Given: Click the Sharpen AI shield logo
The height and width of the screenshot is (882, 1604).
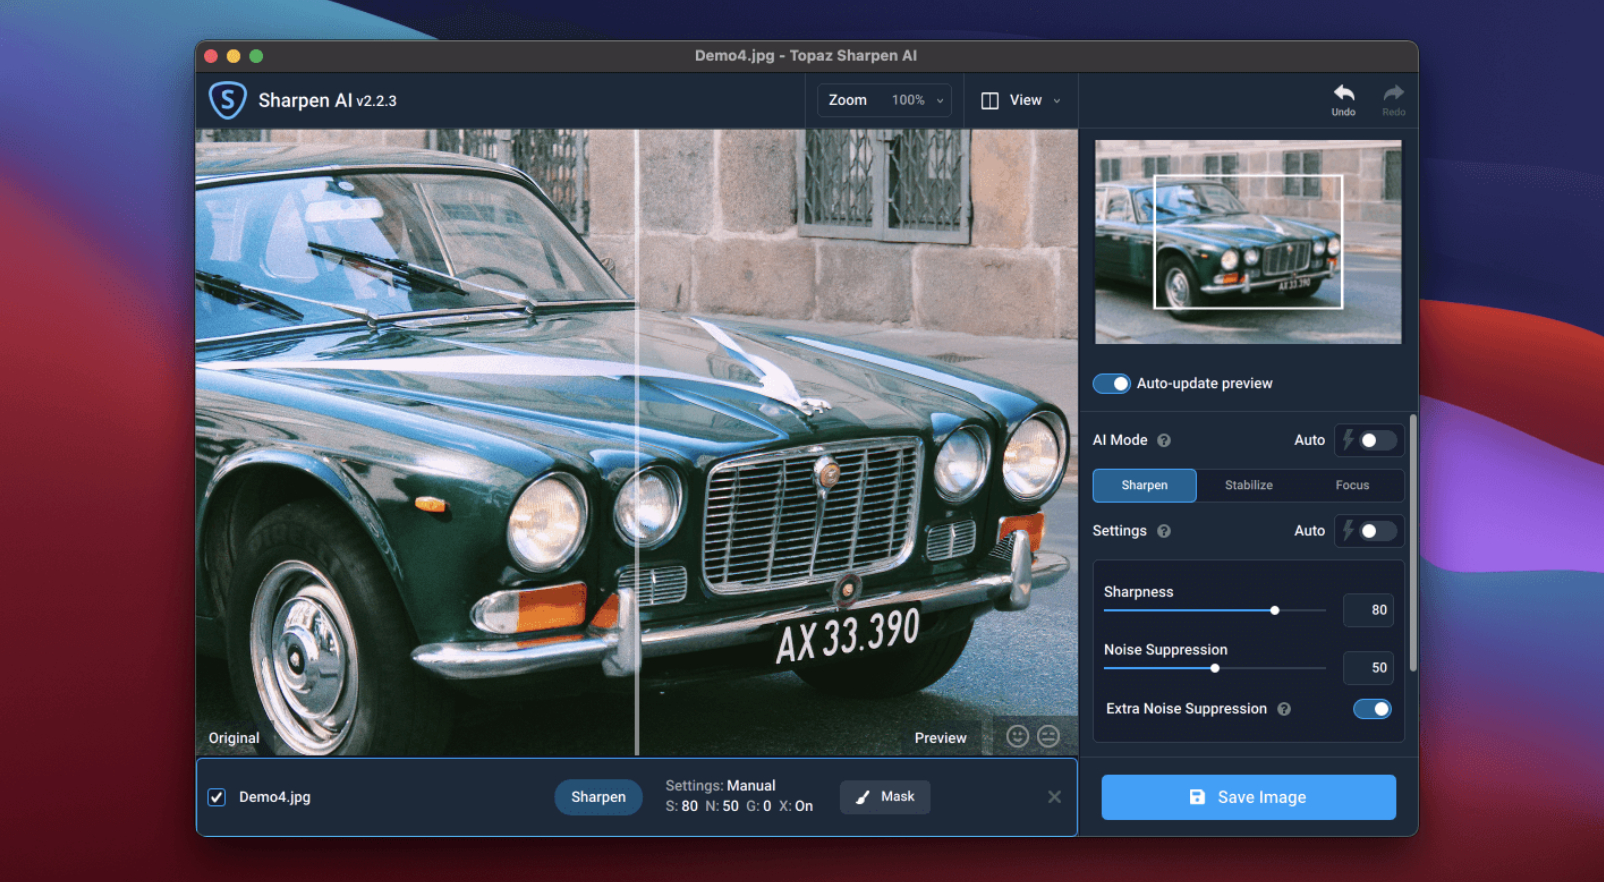Looking at the screenshot, I should coord(227,100).
